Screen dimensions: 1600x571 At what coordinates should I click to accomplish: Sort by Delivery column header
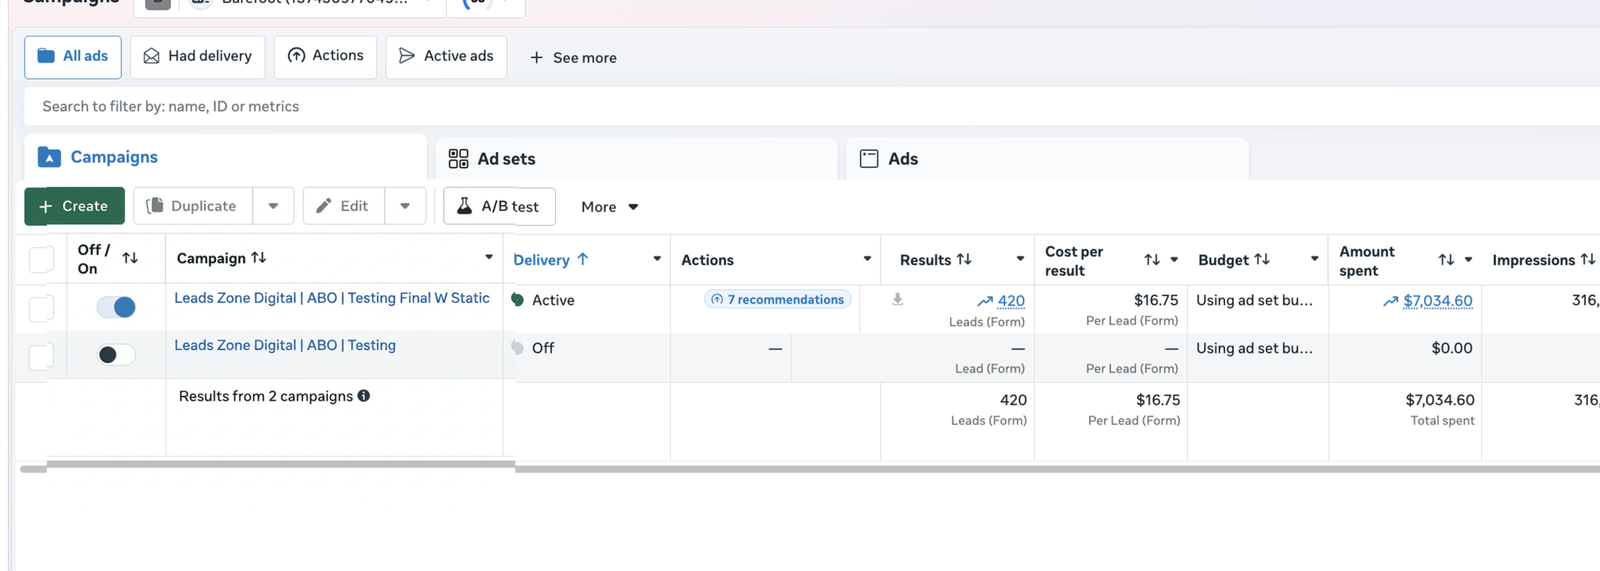[551, 260]
